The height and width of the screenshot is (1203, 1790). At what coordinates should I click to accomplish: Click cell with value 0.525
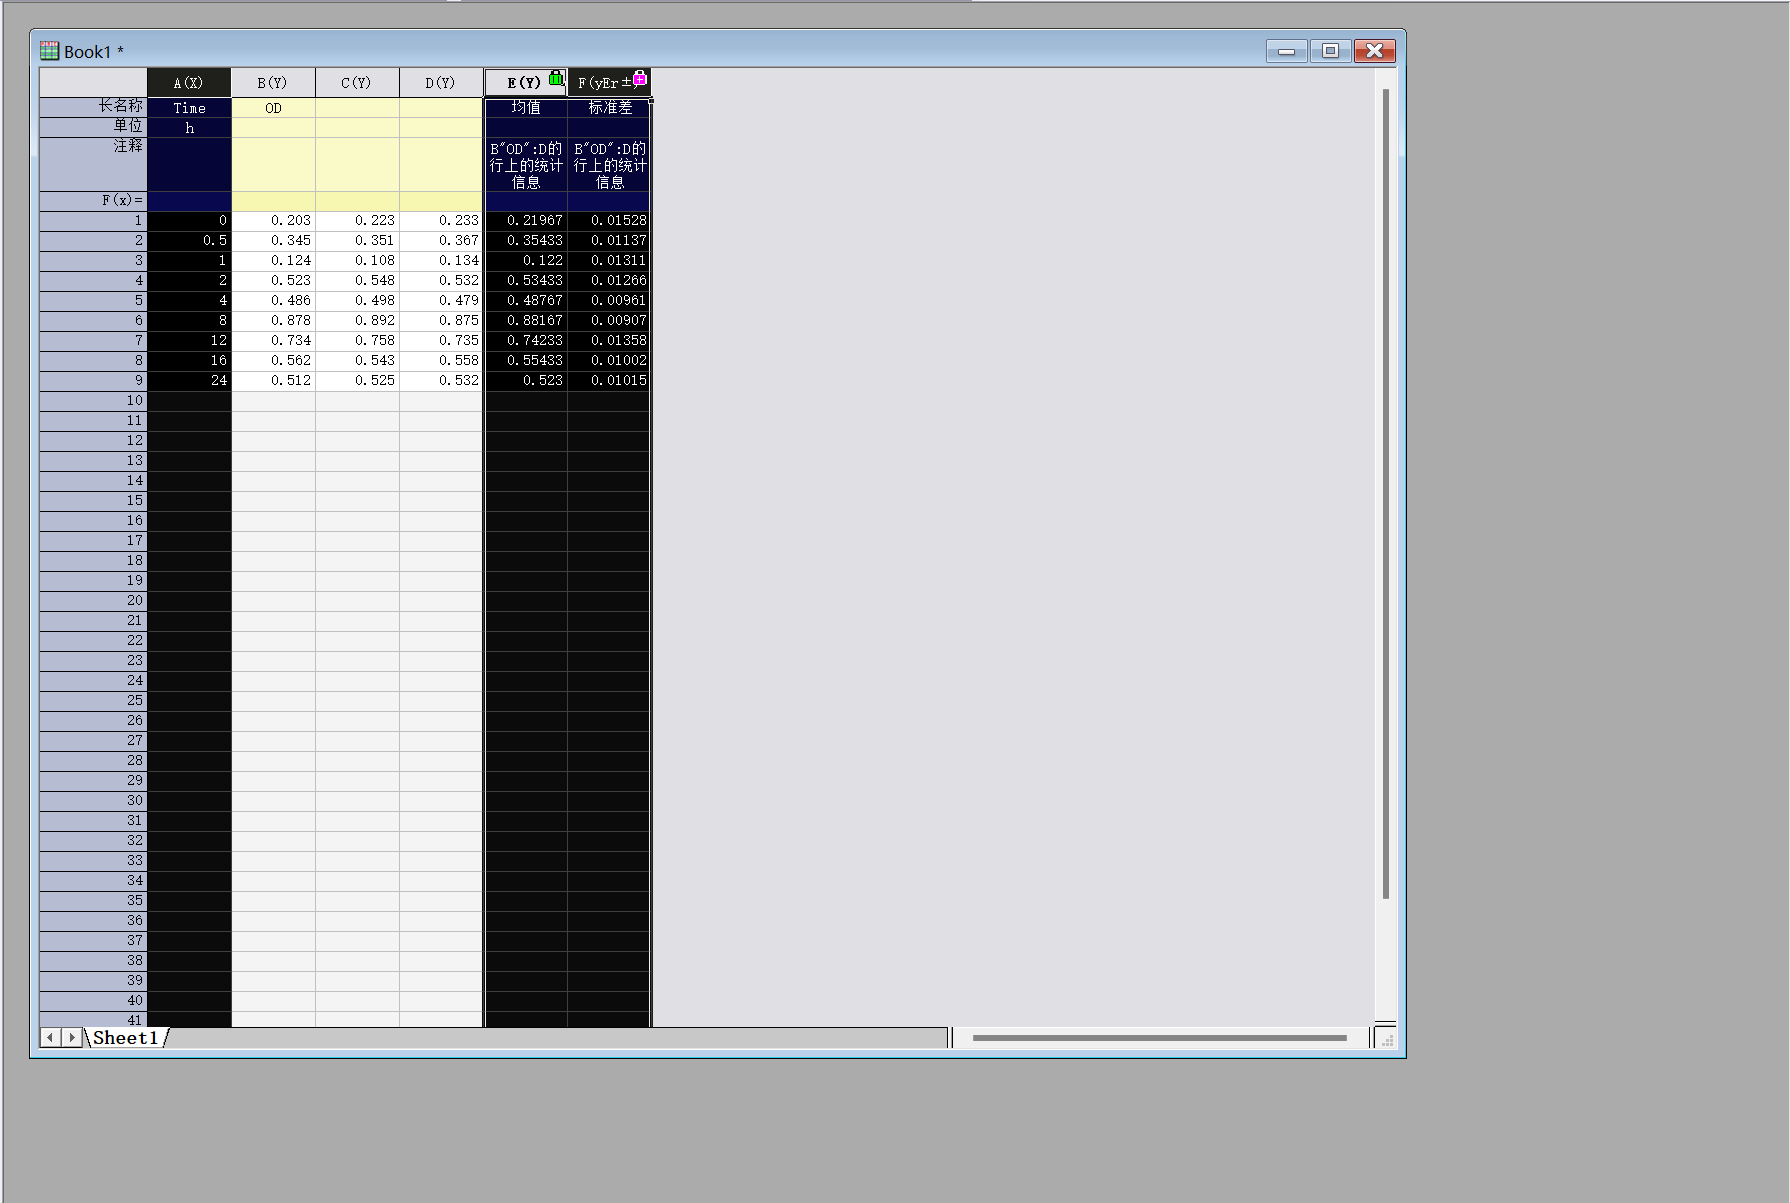pos(357,381)
